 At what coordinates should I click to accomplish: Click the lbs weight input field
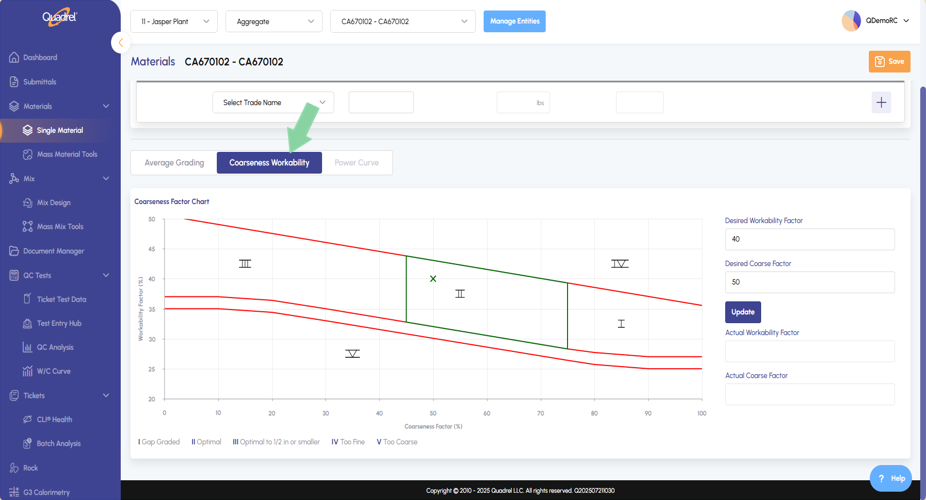(523, 102)
